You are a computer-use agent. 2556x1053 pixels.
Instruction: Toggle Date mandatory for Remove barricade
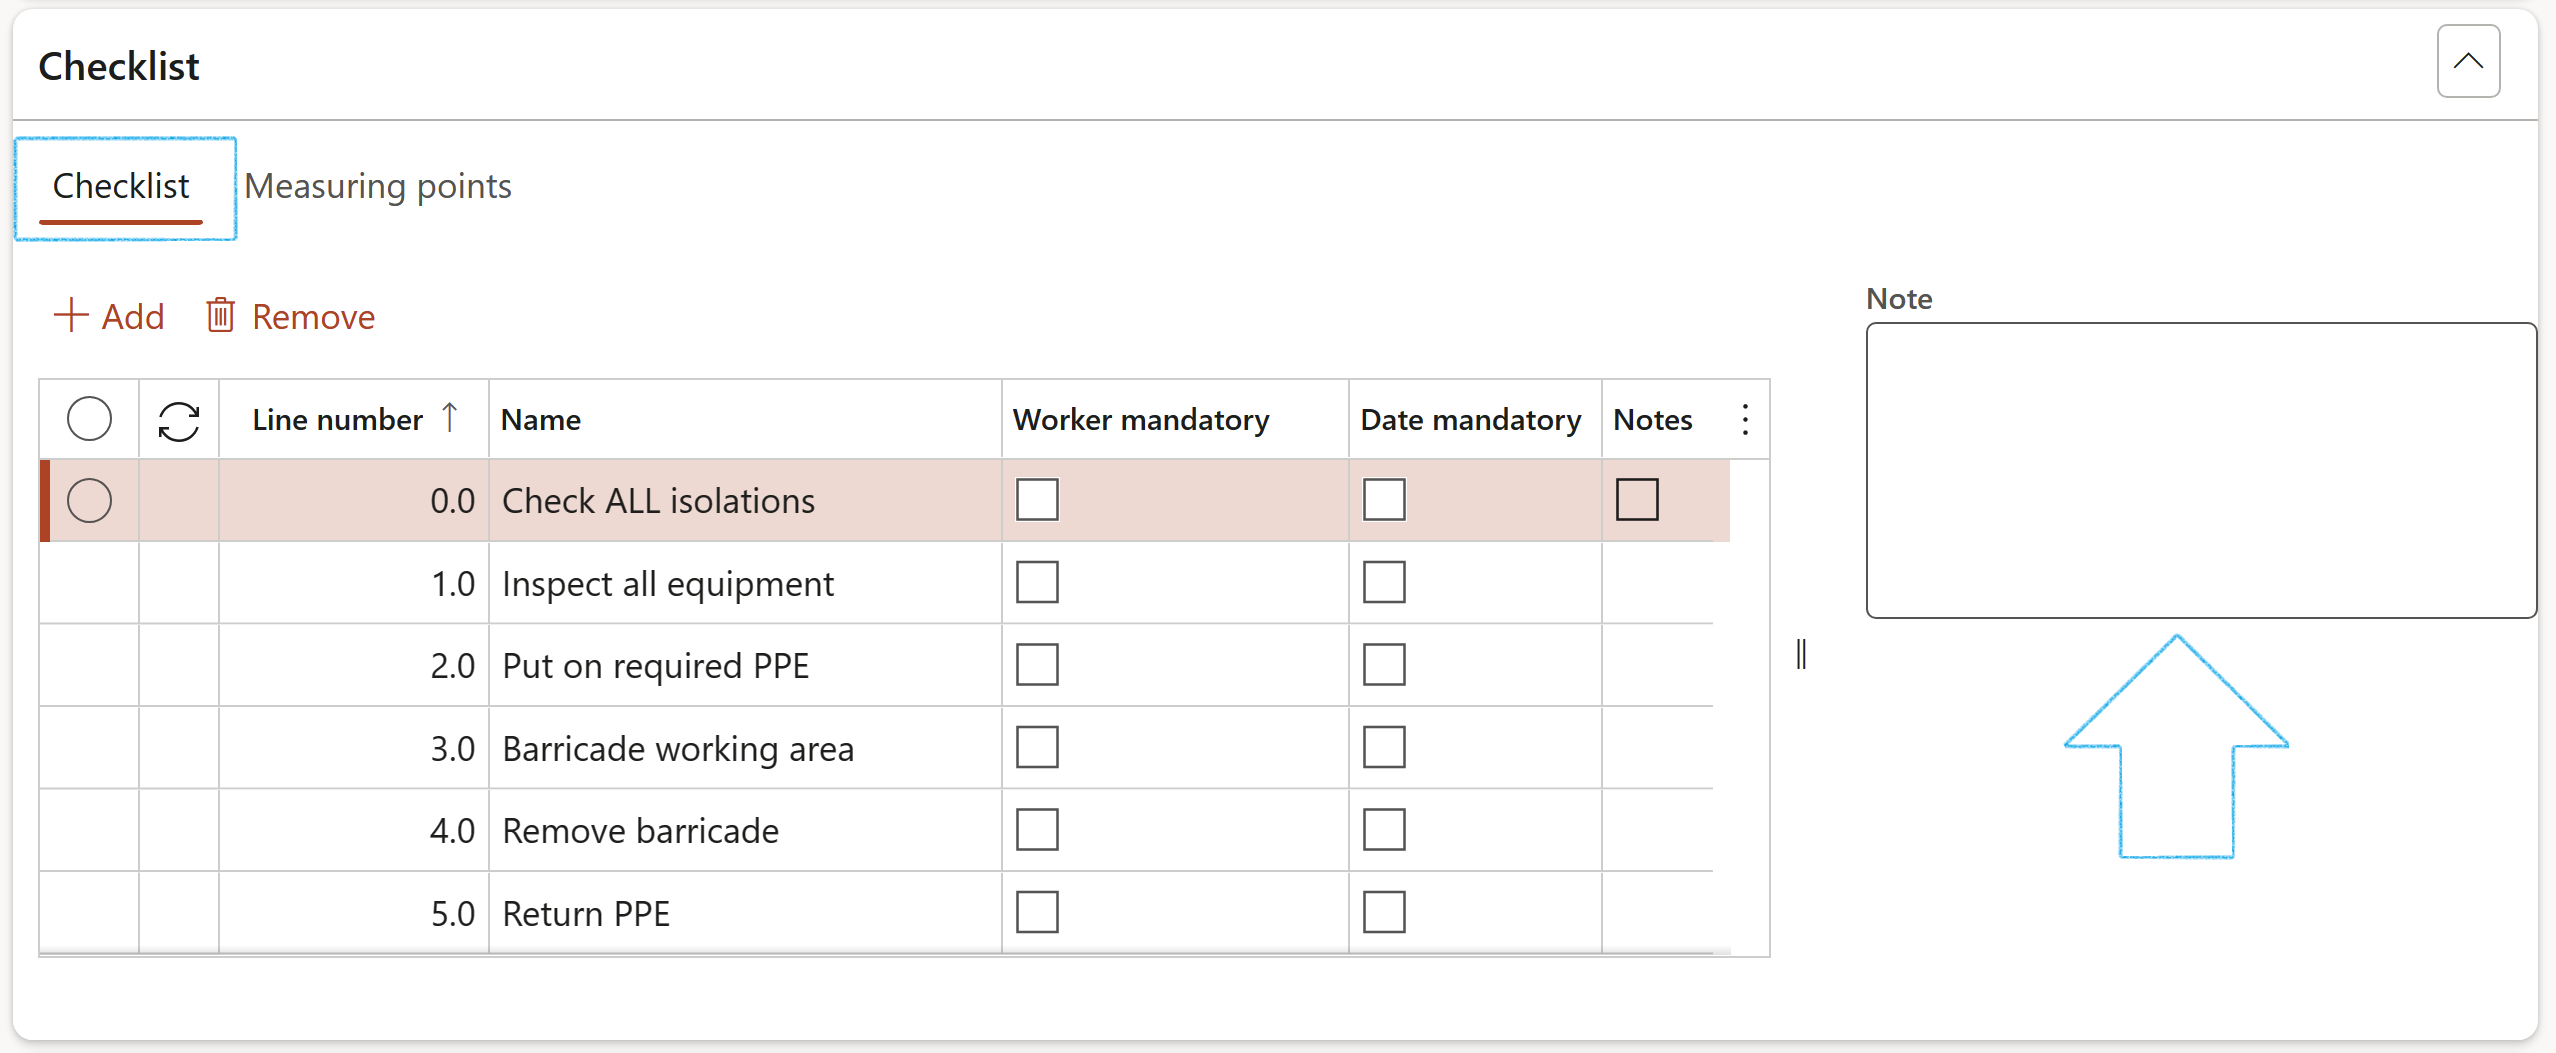coord(1384,829)
